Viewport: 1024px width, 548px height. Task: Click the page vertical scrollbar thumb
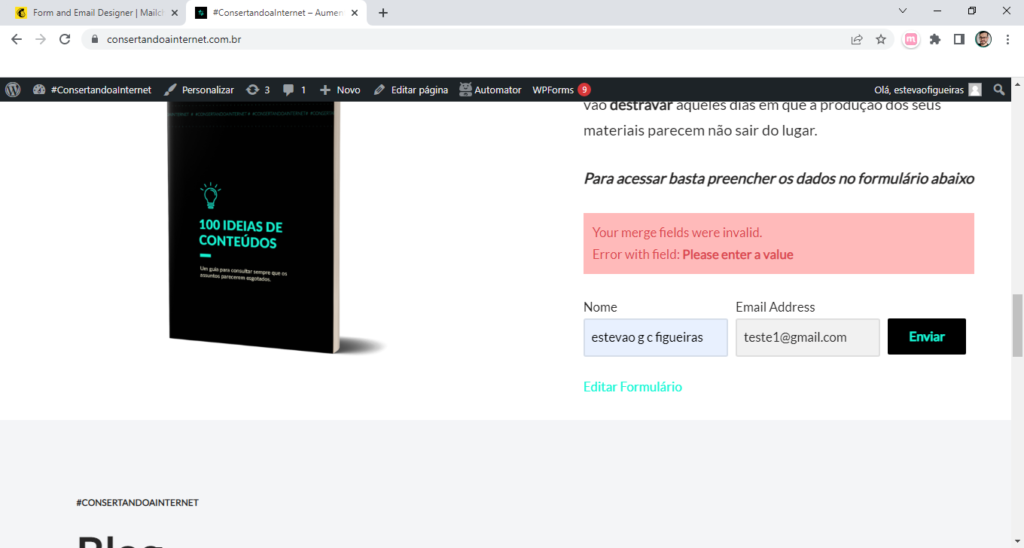tap(1017, 325)
